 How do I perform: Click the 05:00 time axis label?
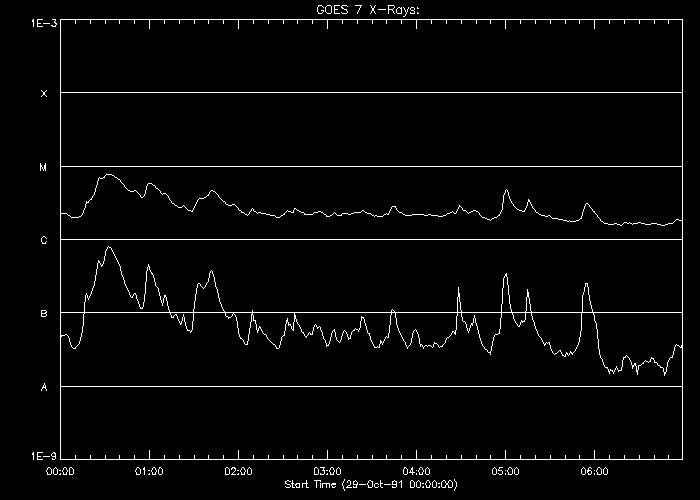point(505,472)
